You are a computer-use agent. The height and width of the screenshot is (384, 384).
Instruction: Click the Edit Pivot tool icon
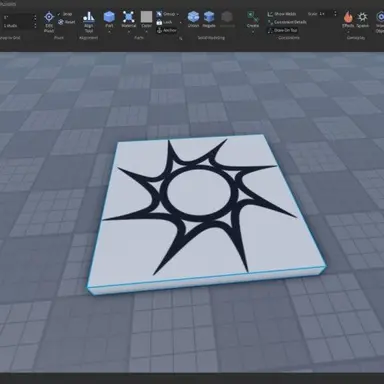coord(49,17)
